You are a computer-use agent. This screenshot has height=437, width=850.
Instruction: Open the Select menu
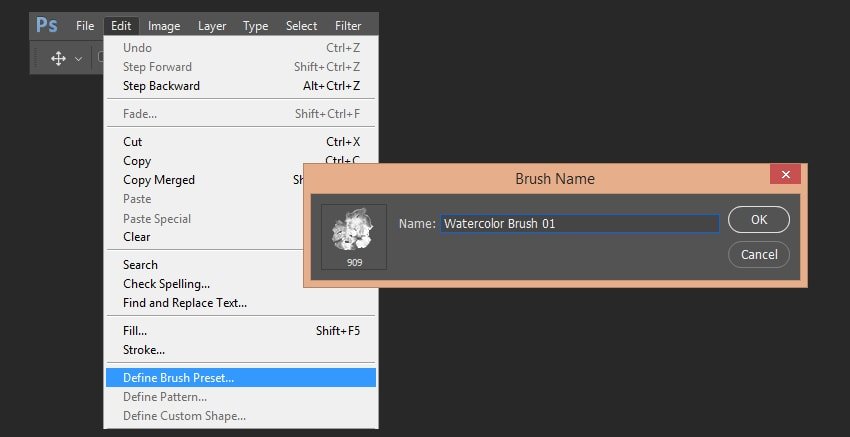pos(301,26)
